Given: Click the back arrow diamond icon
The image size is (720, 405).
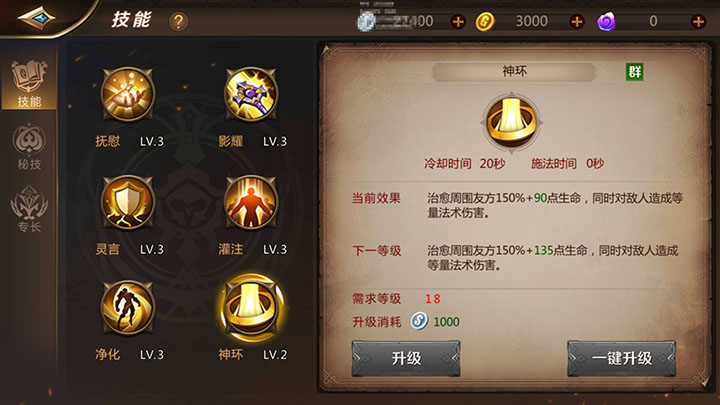Looking at the screenshot, I should tap(36, 18).
